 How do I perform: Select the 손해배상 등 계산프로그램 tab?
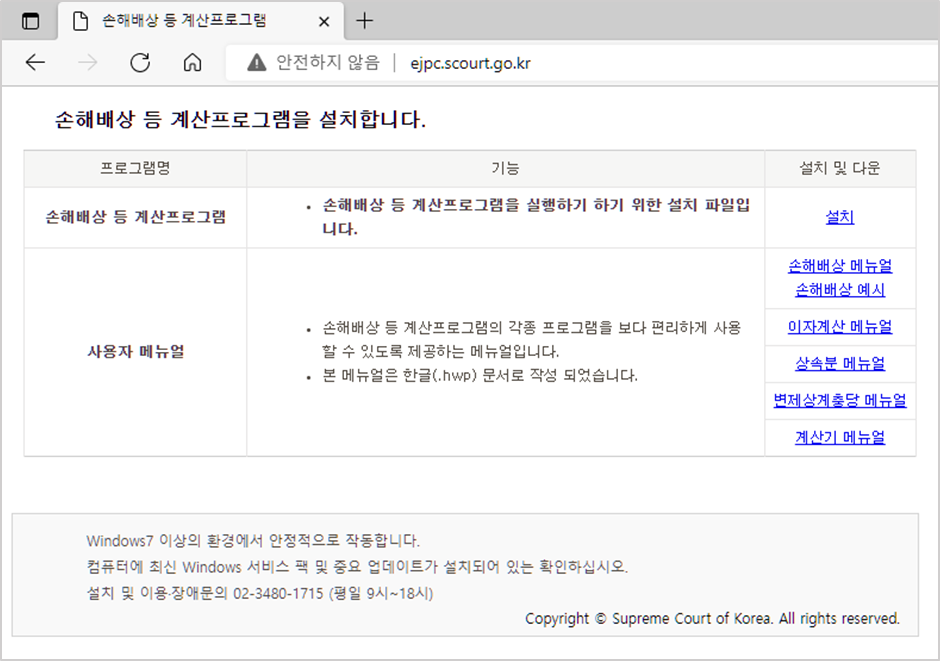click(x=200, y=21)
